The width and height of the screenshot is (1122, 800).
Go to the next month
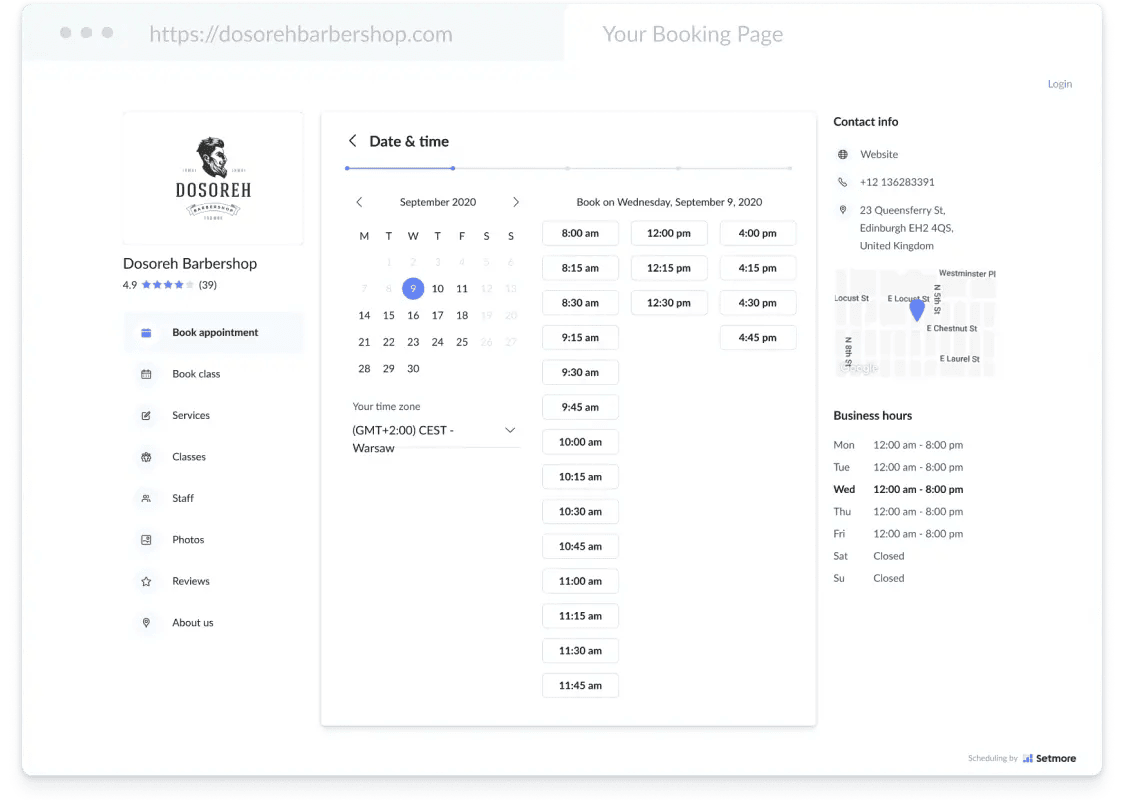coord(515,203)
